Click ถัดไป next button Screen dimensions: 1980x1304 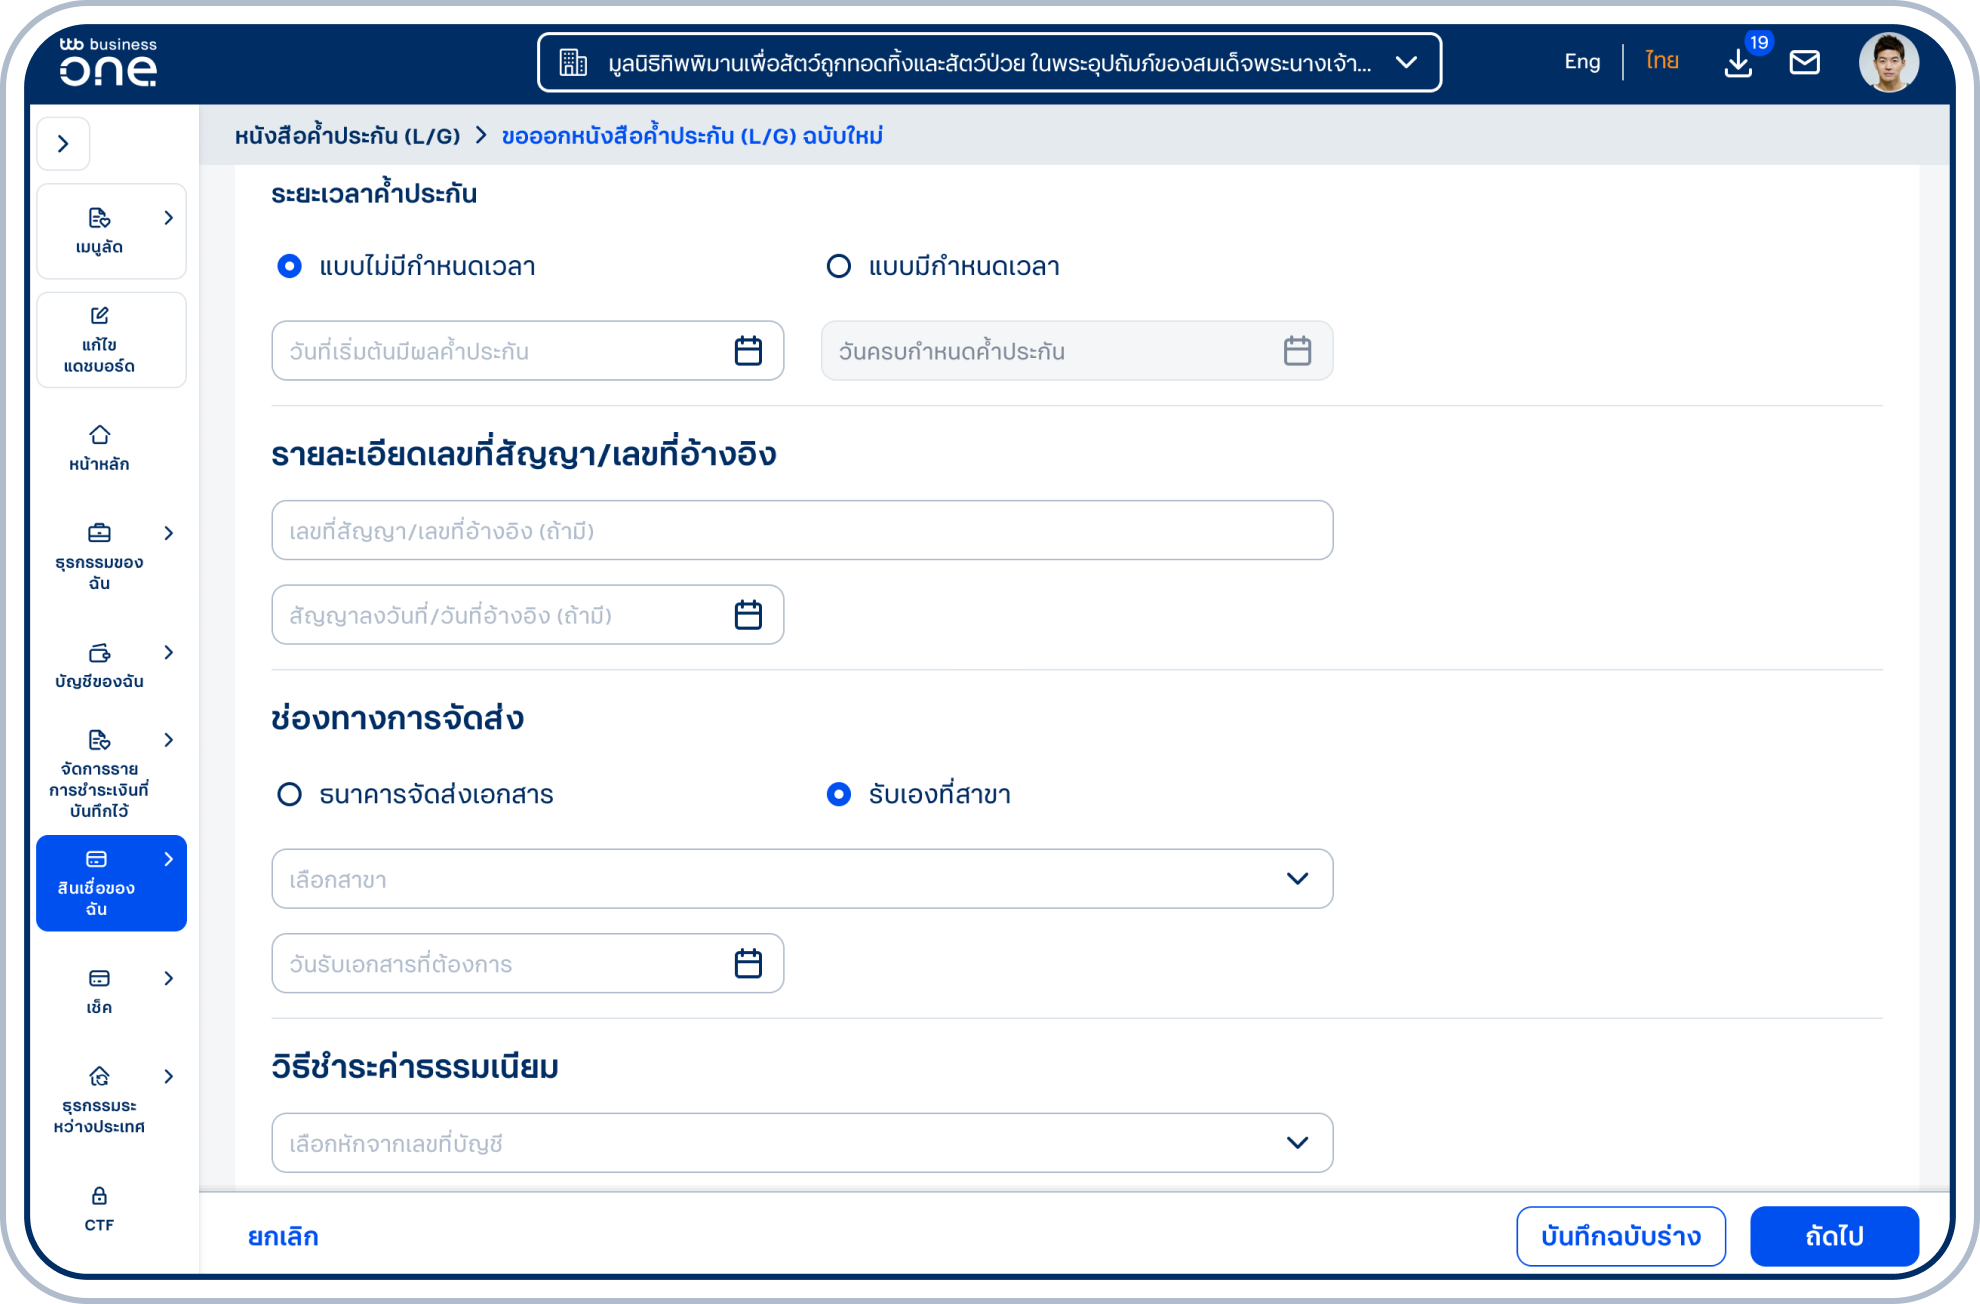click(x=1834, y=1237)
